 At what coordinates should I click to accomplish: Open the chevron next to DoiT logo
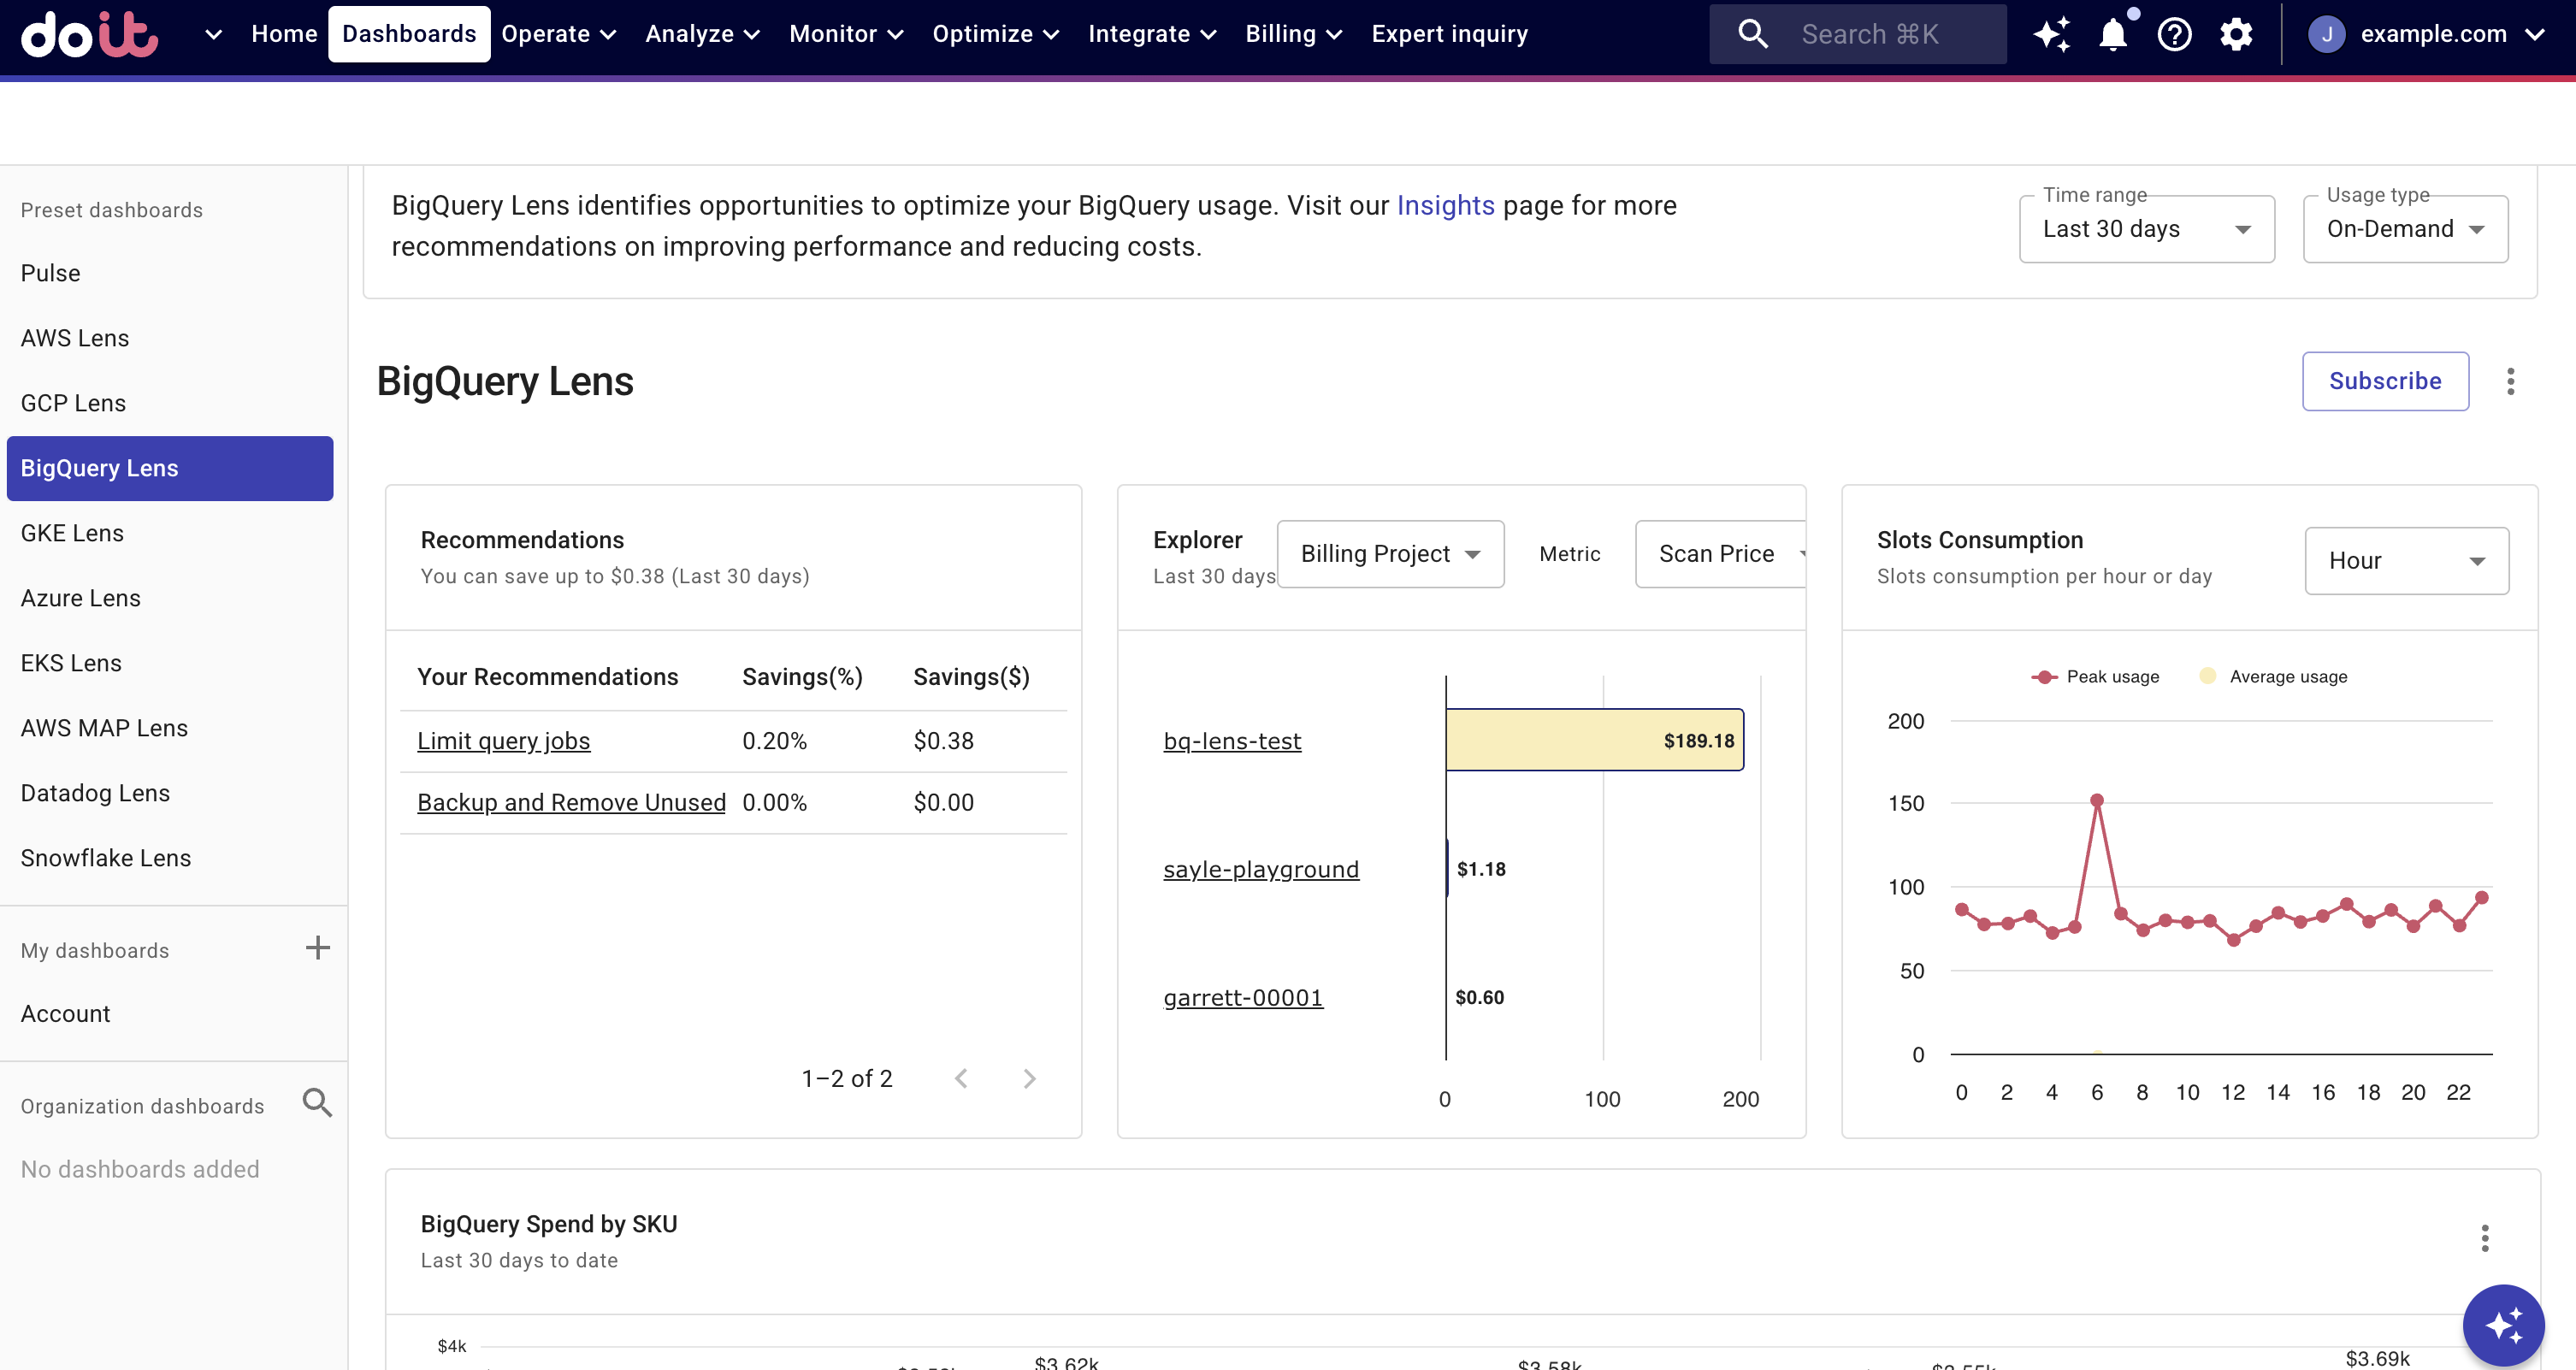coord(213,34)
